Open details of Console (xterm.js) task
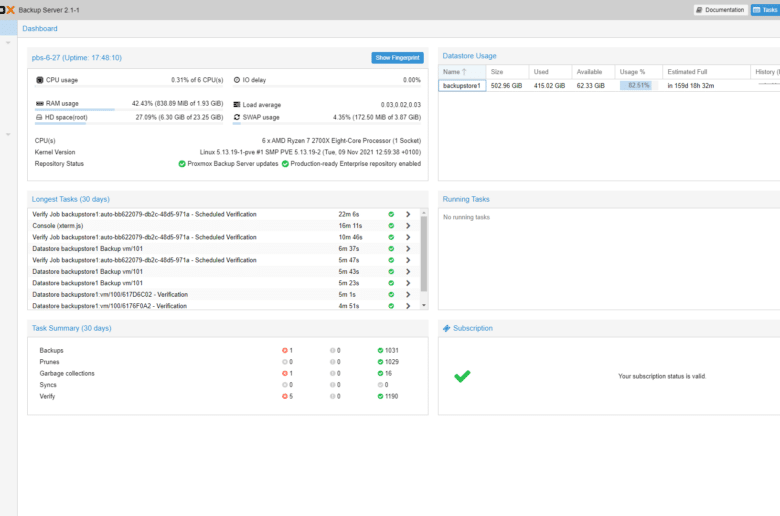This screenshot has width=780, height=516. (x=408, y=226)
